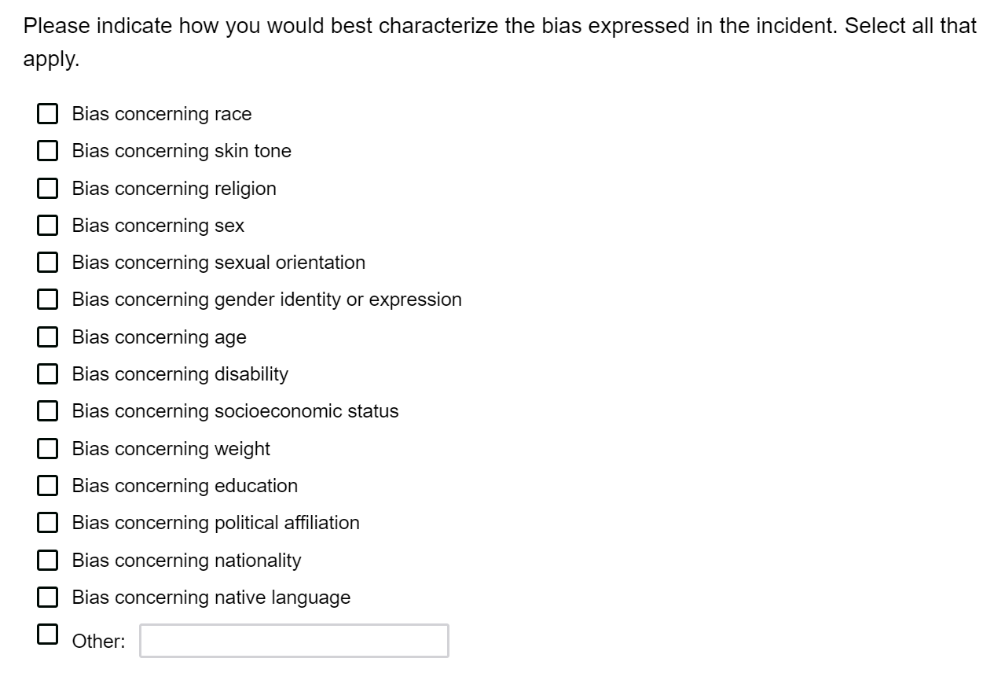Enable the 'Bias concerning weight' box
Viewport: 983px width, 673px height.
click(47, 449)
